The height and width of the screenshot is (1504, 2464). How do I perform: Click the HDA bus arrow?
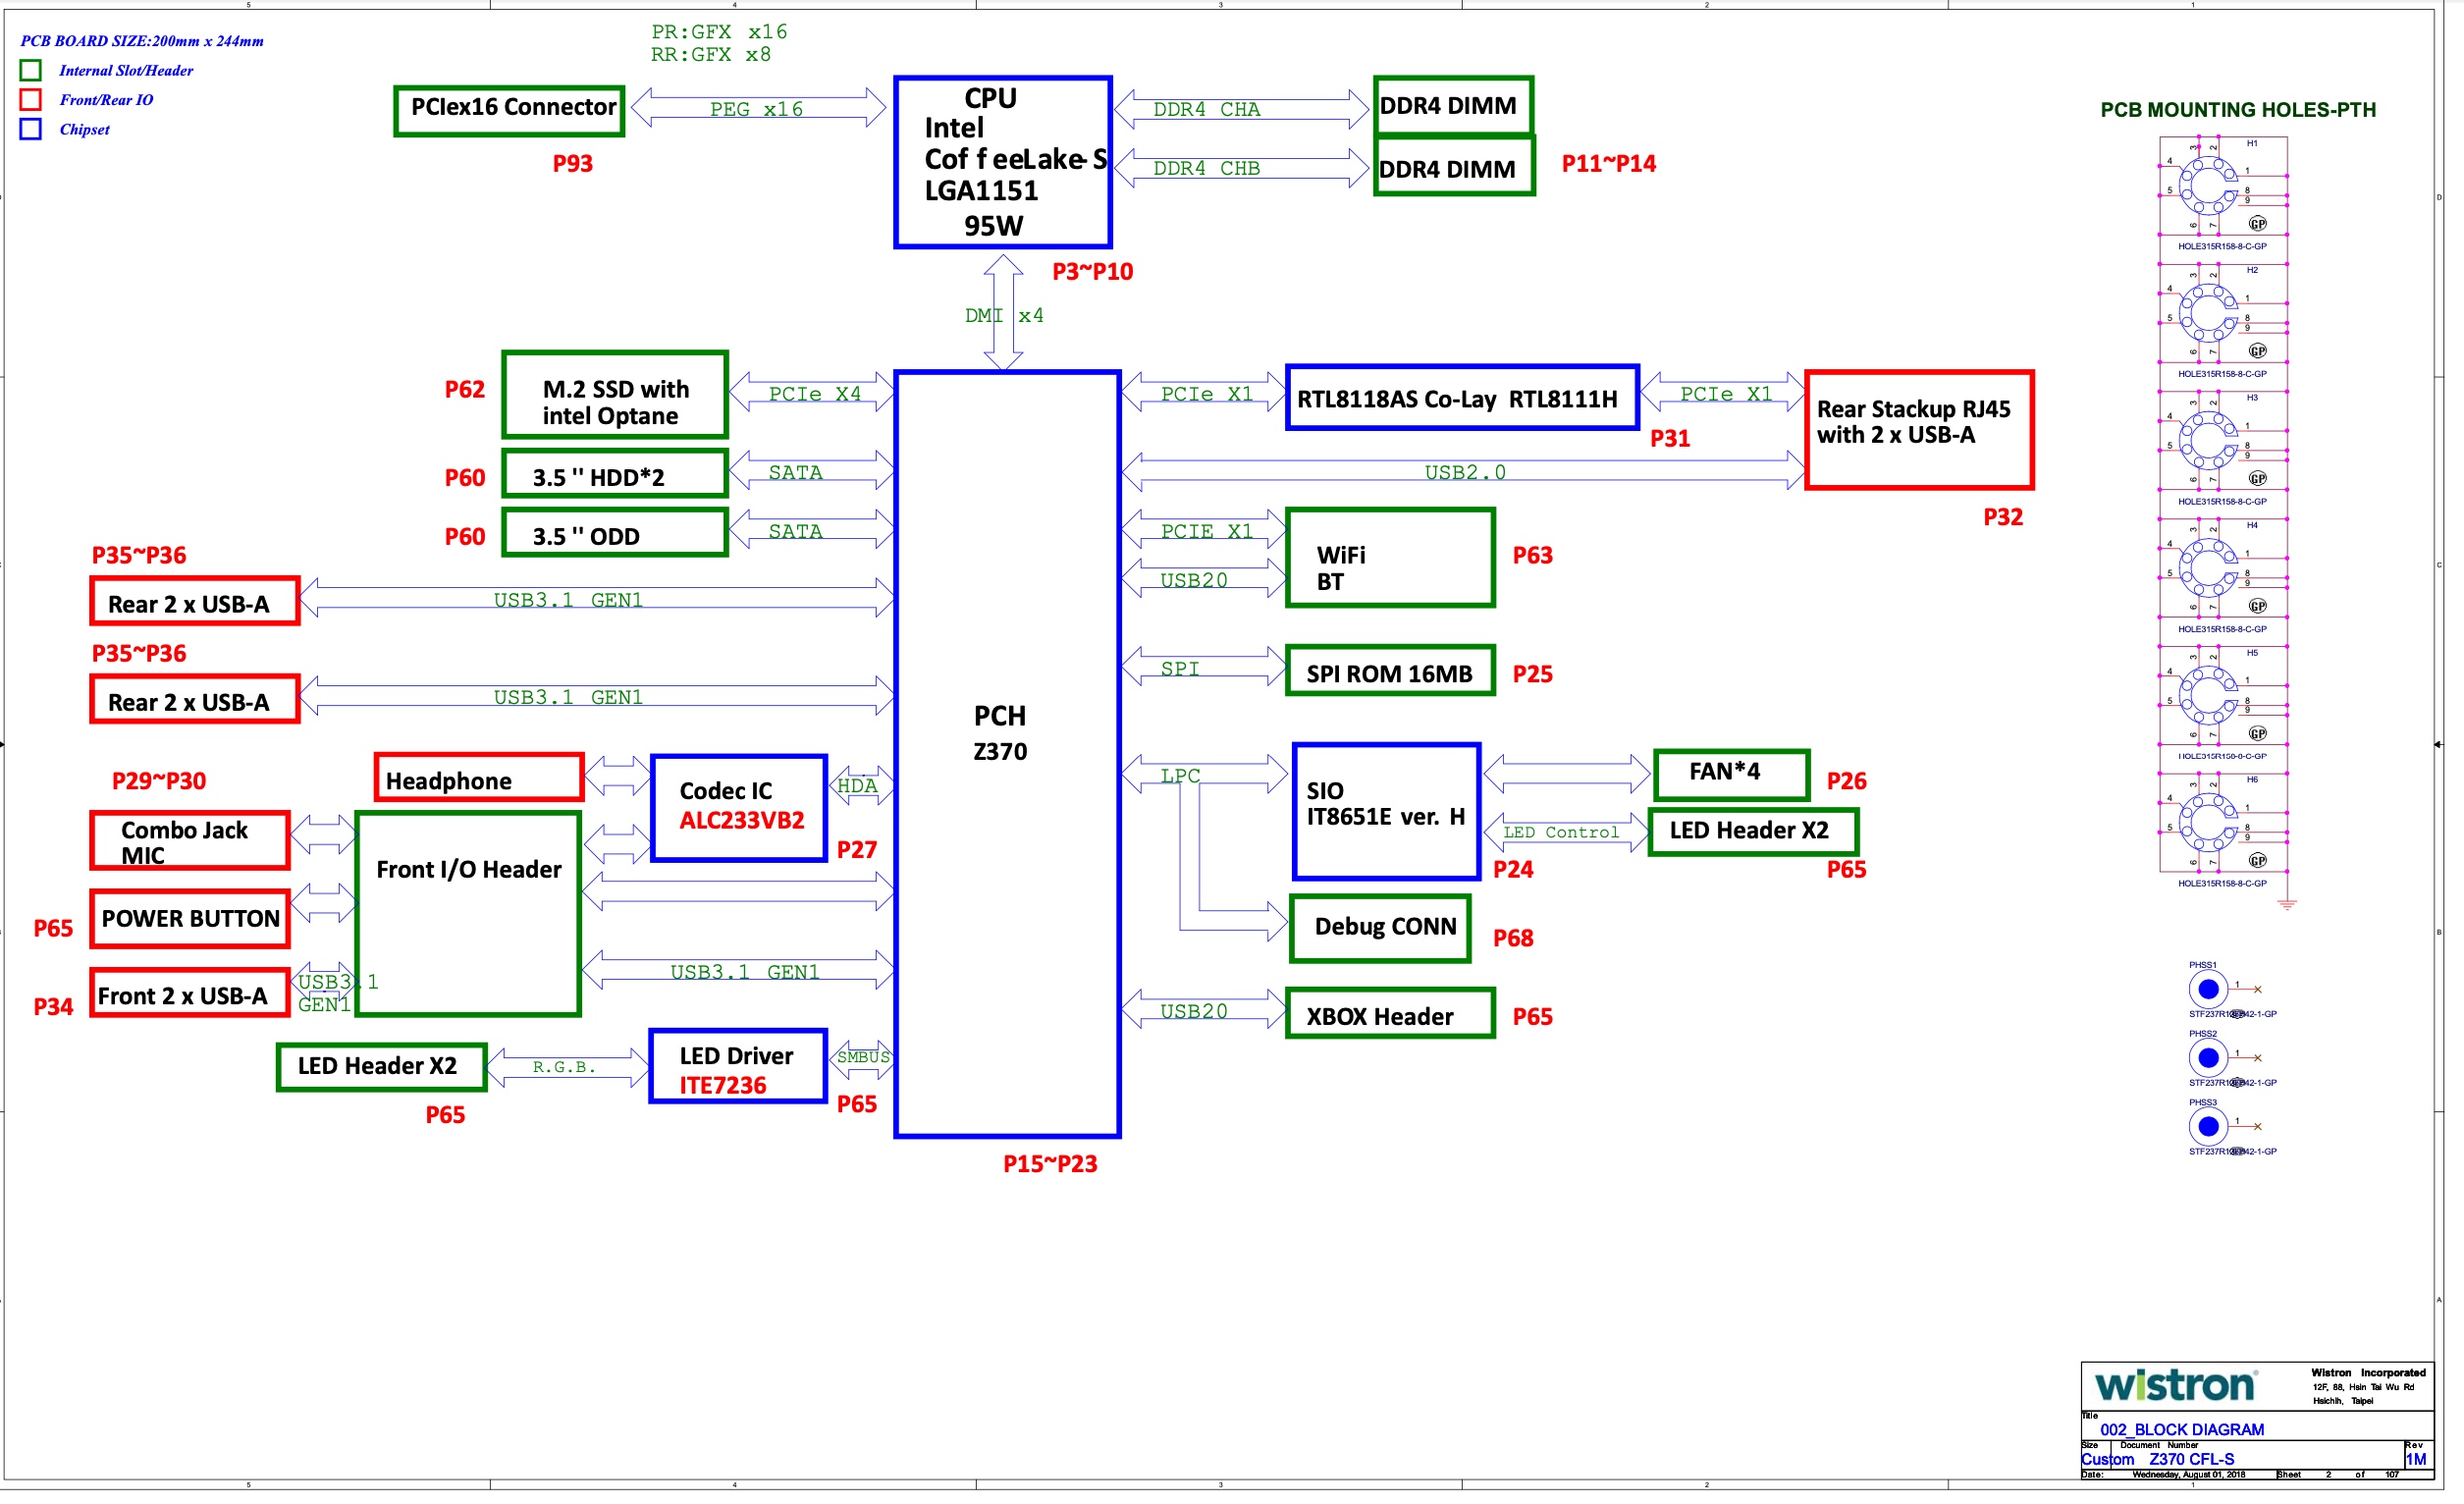[x=860, y=784]
